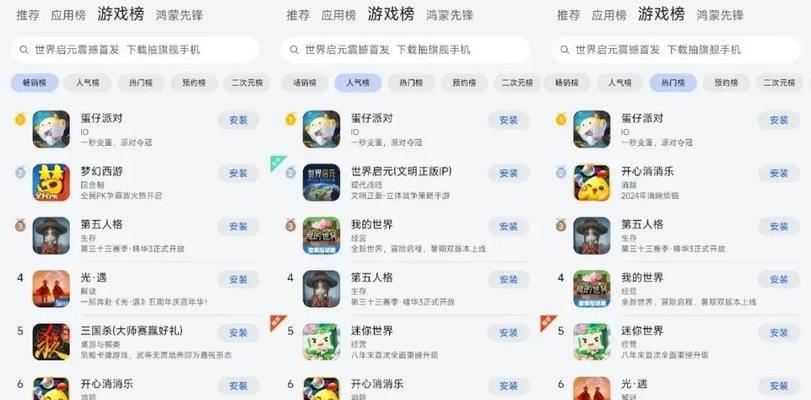Tap the 开心消消乐 icon ranked second
The height and width of the screenshot is (400, 811).
tap(592, 182)
